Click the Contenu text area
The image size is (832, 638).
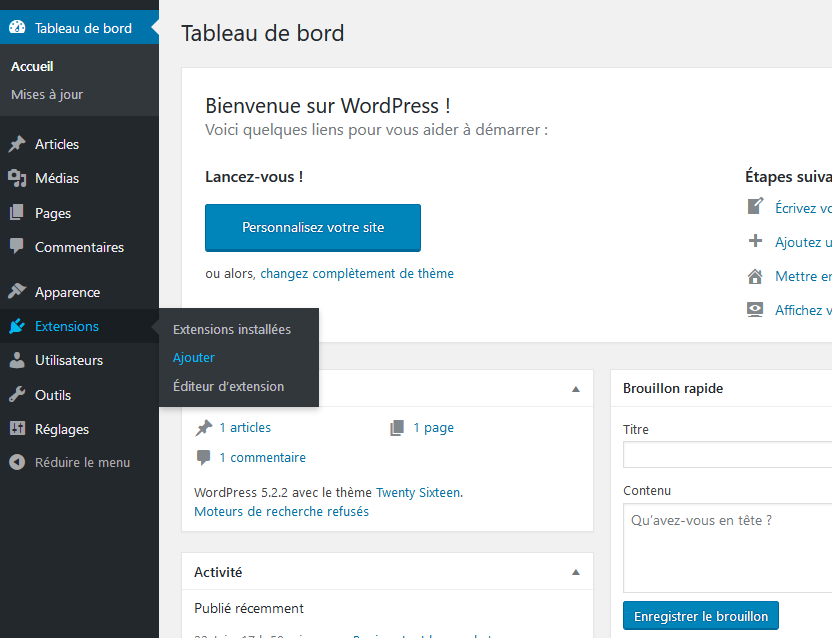click(727, 548)
